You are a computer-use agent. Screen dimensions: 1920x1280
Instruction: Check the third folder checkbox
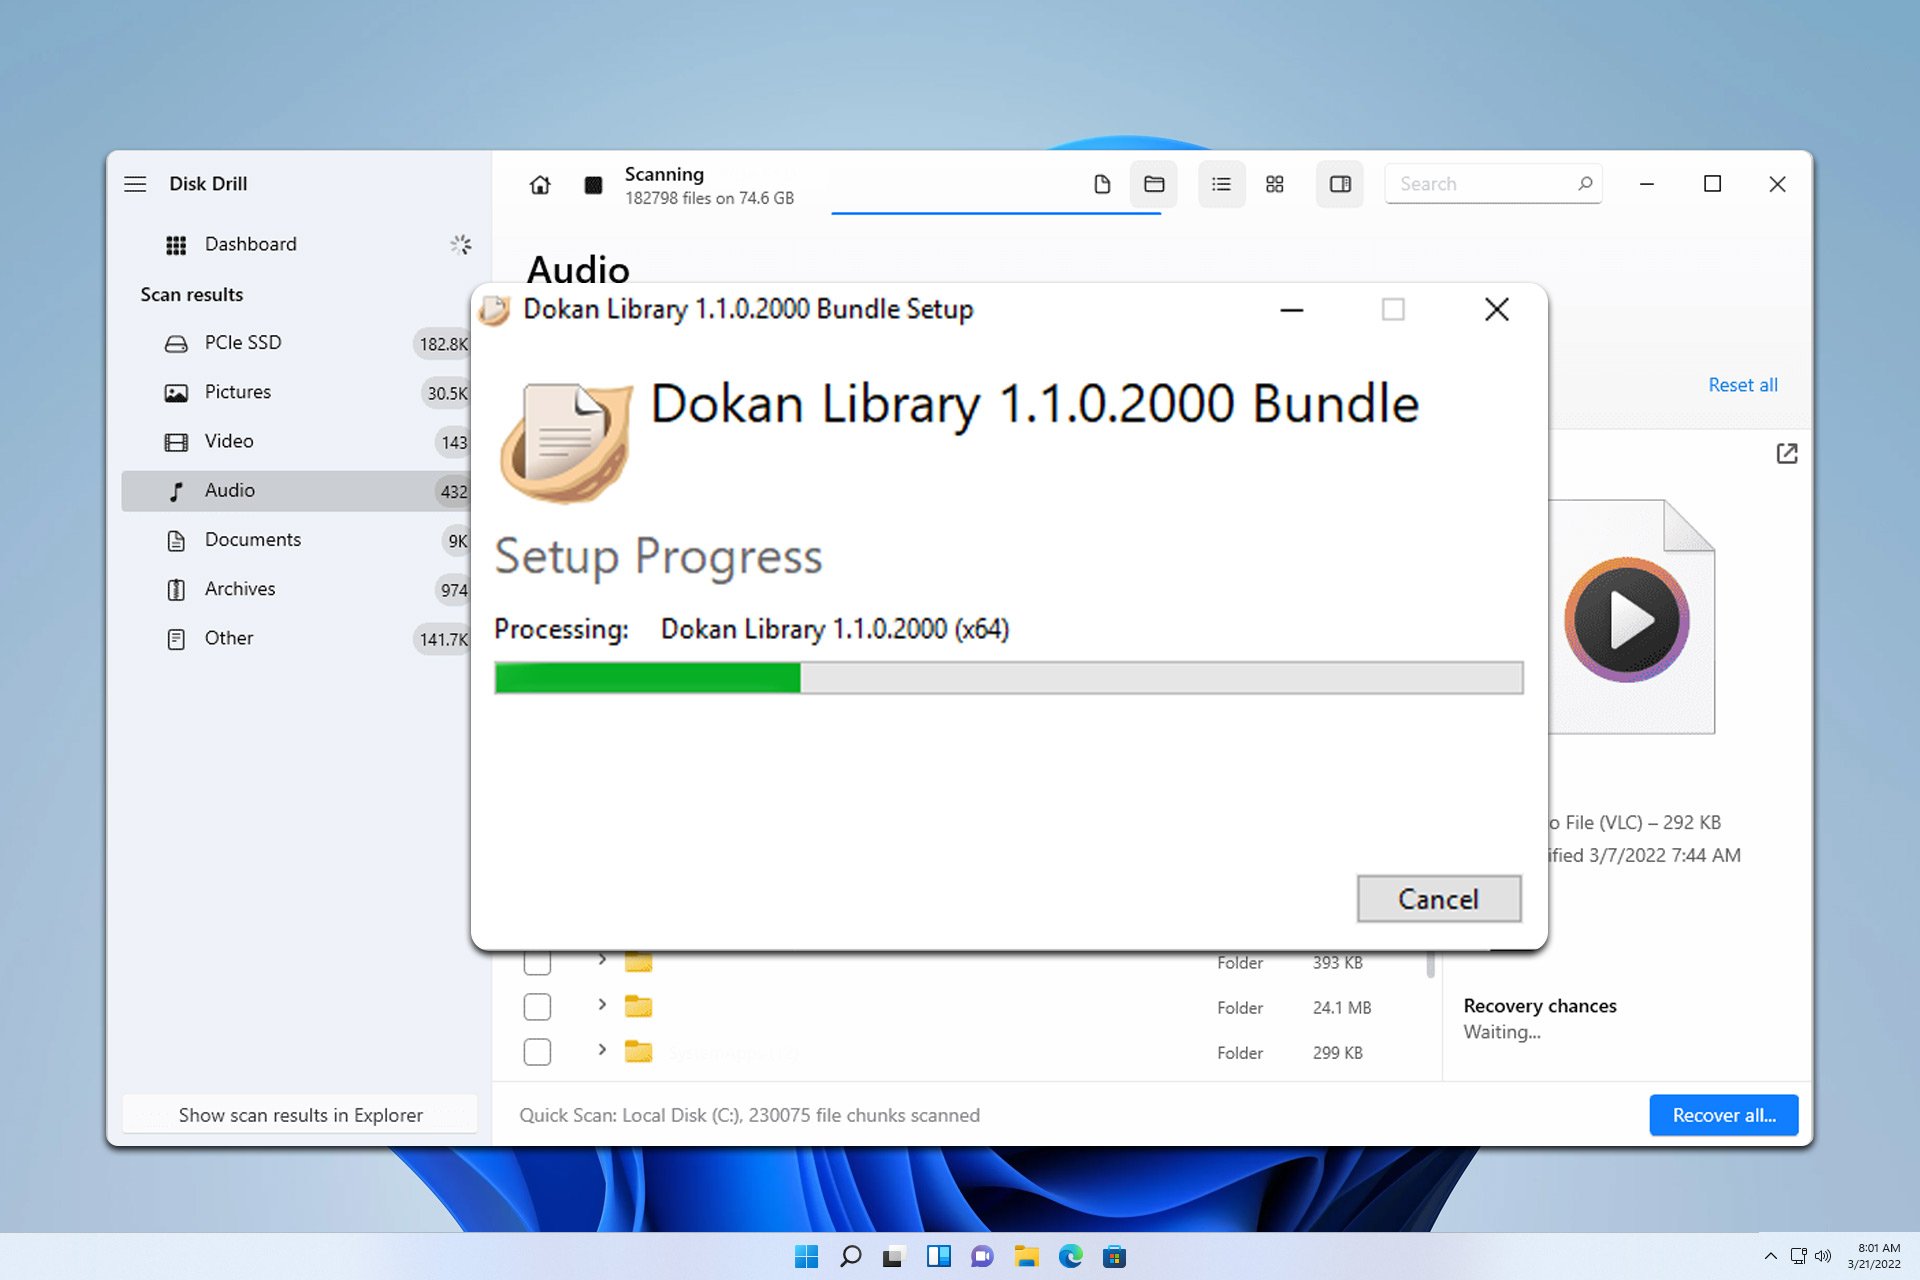(x=537, y=1053)
